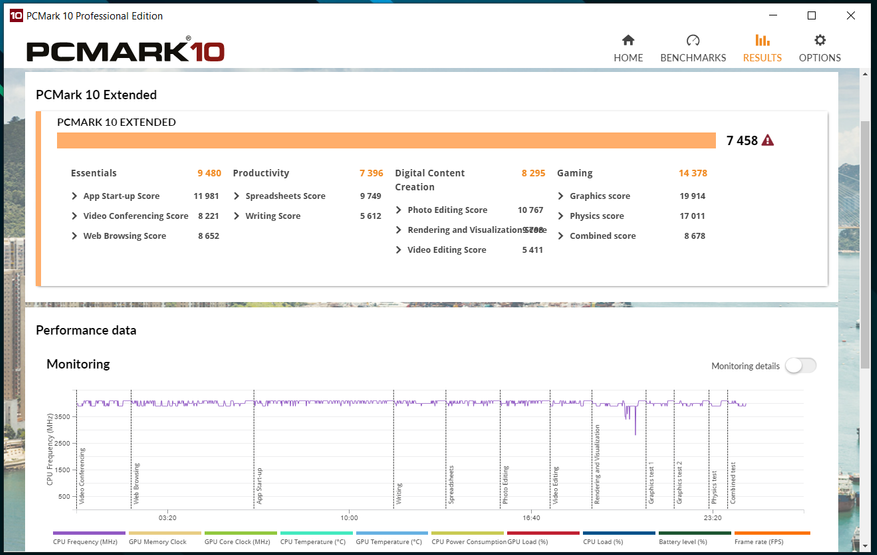Click the Physics score value 17 011
Image resolution: width=877 pixels, height=555 pixels.
click(x=692, y=216)
